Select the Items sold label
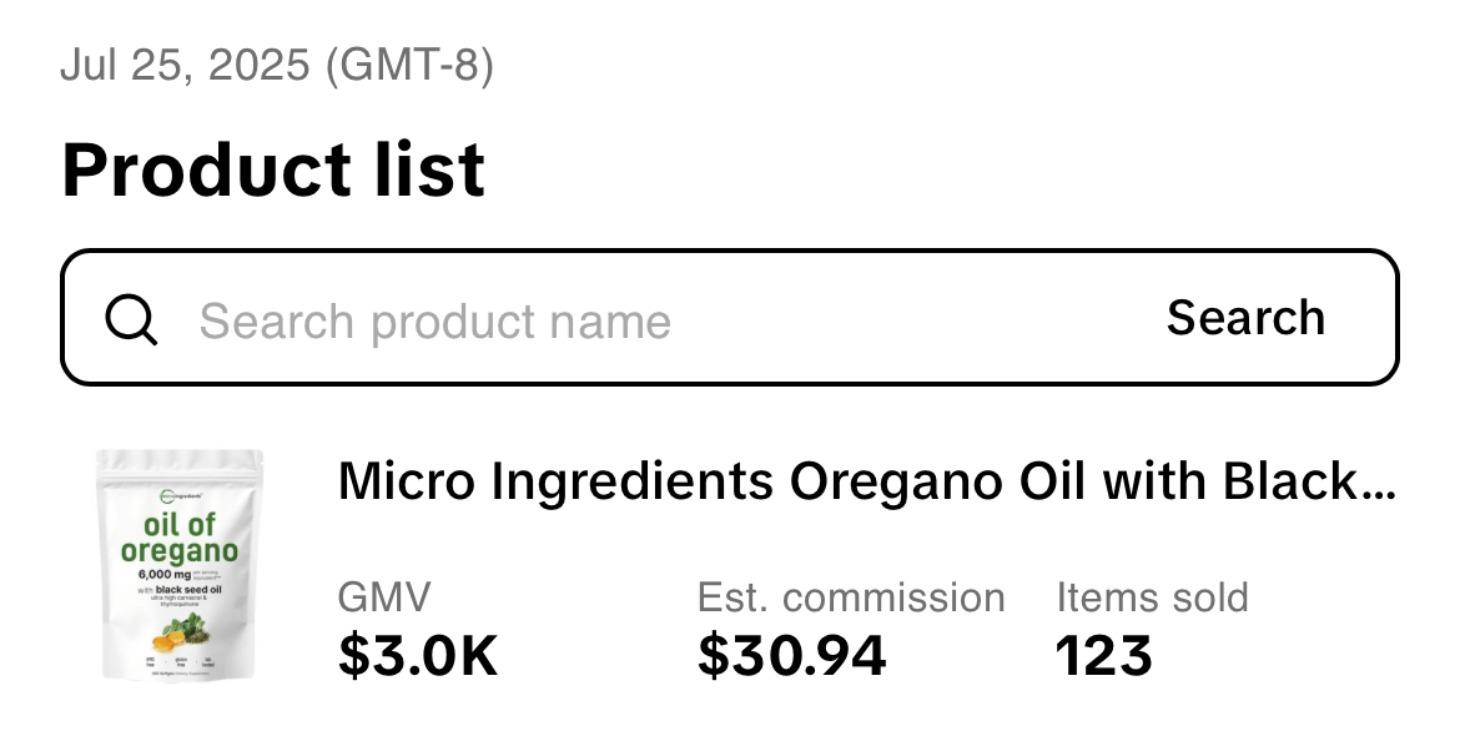1460x752 pixels. (x=1152, y=598)
